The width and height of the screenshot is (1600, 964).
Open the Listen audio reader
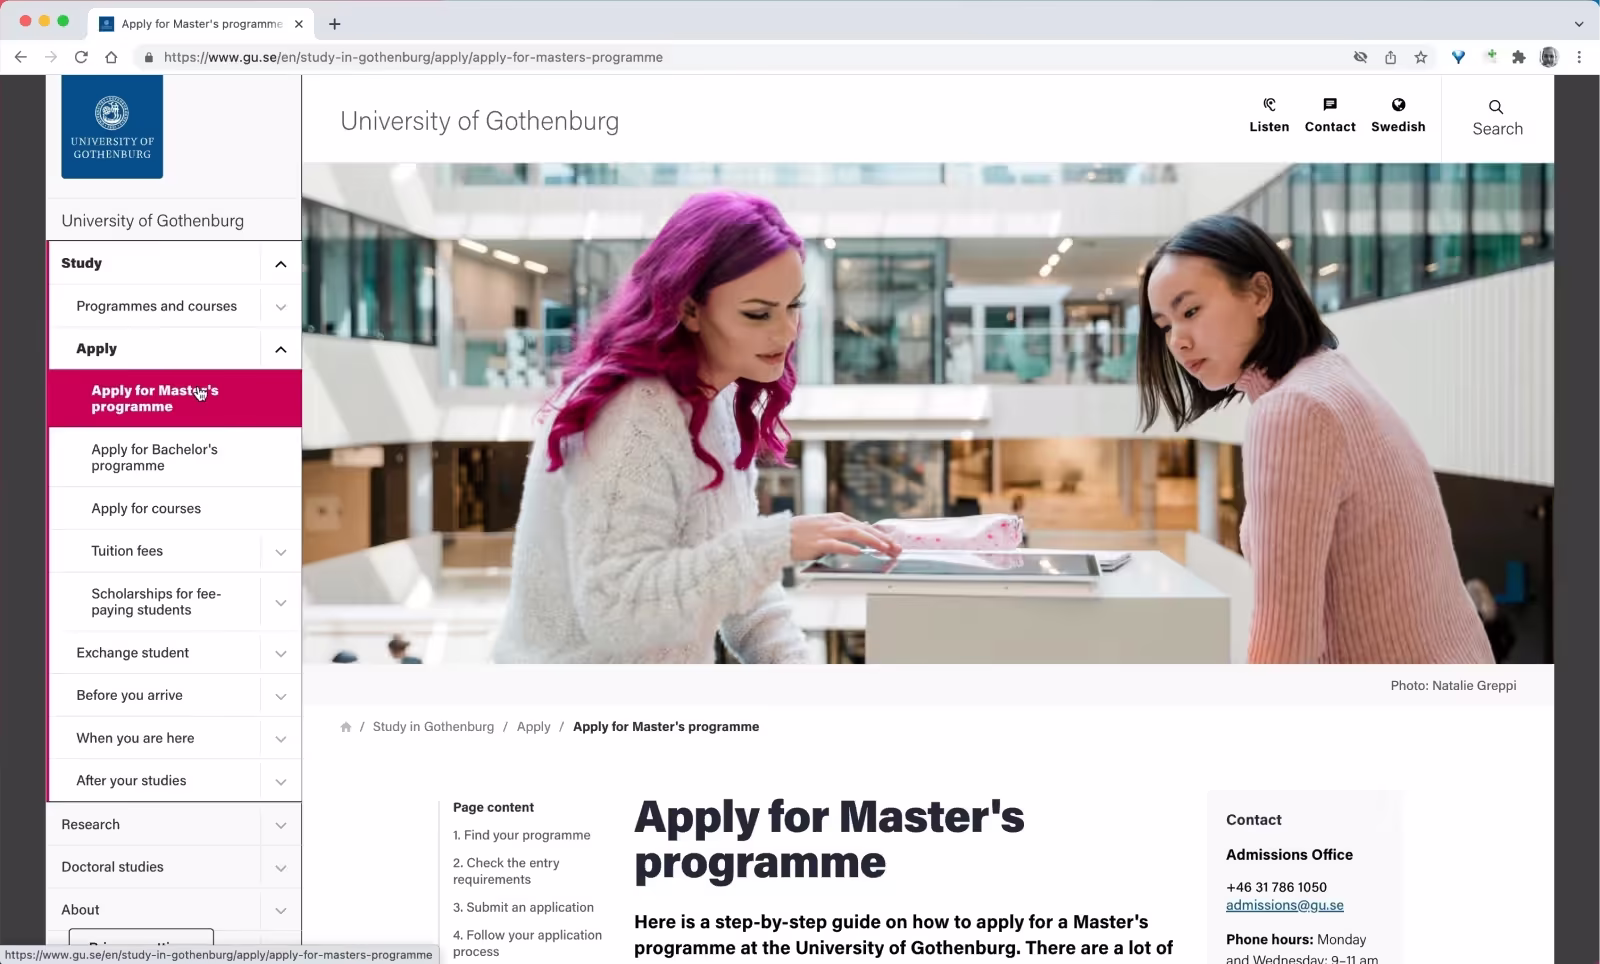pyautogui.click(x=1269, y=115)
